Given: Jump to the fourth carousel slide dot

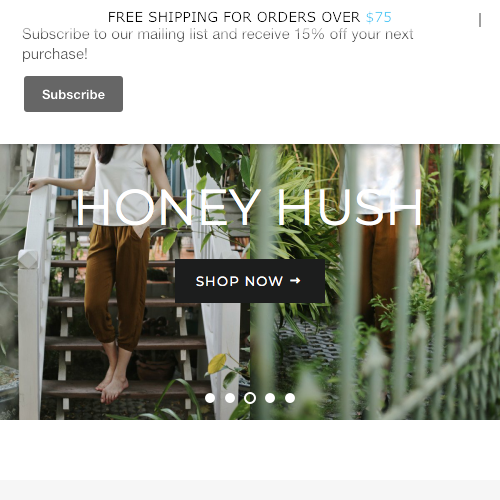Looking at the screenshot, I should (270, 398).
